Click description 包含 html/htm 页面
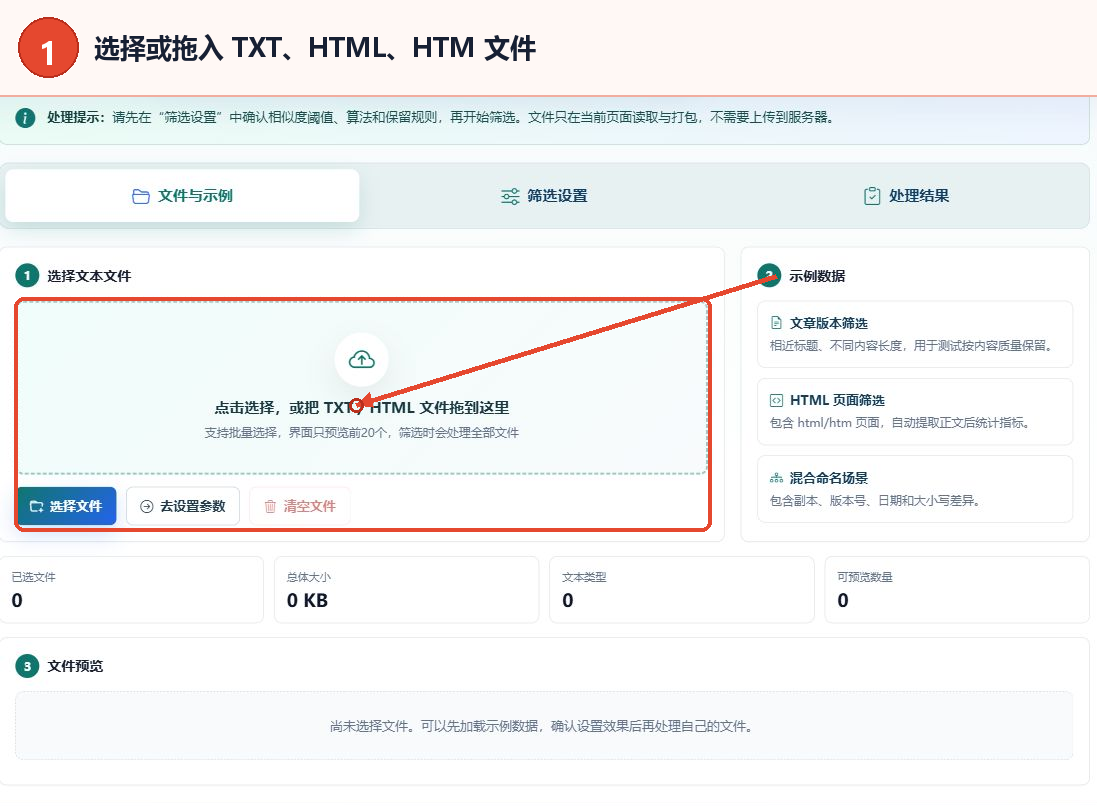Viewport: 1097px width, 806px height. coord(900,423)
